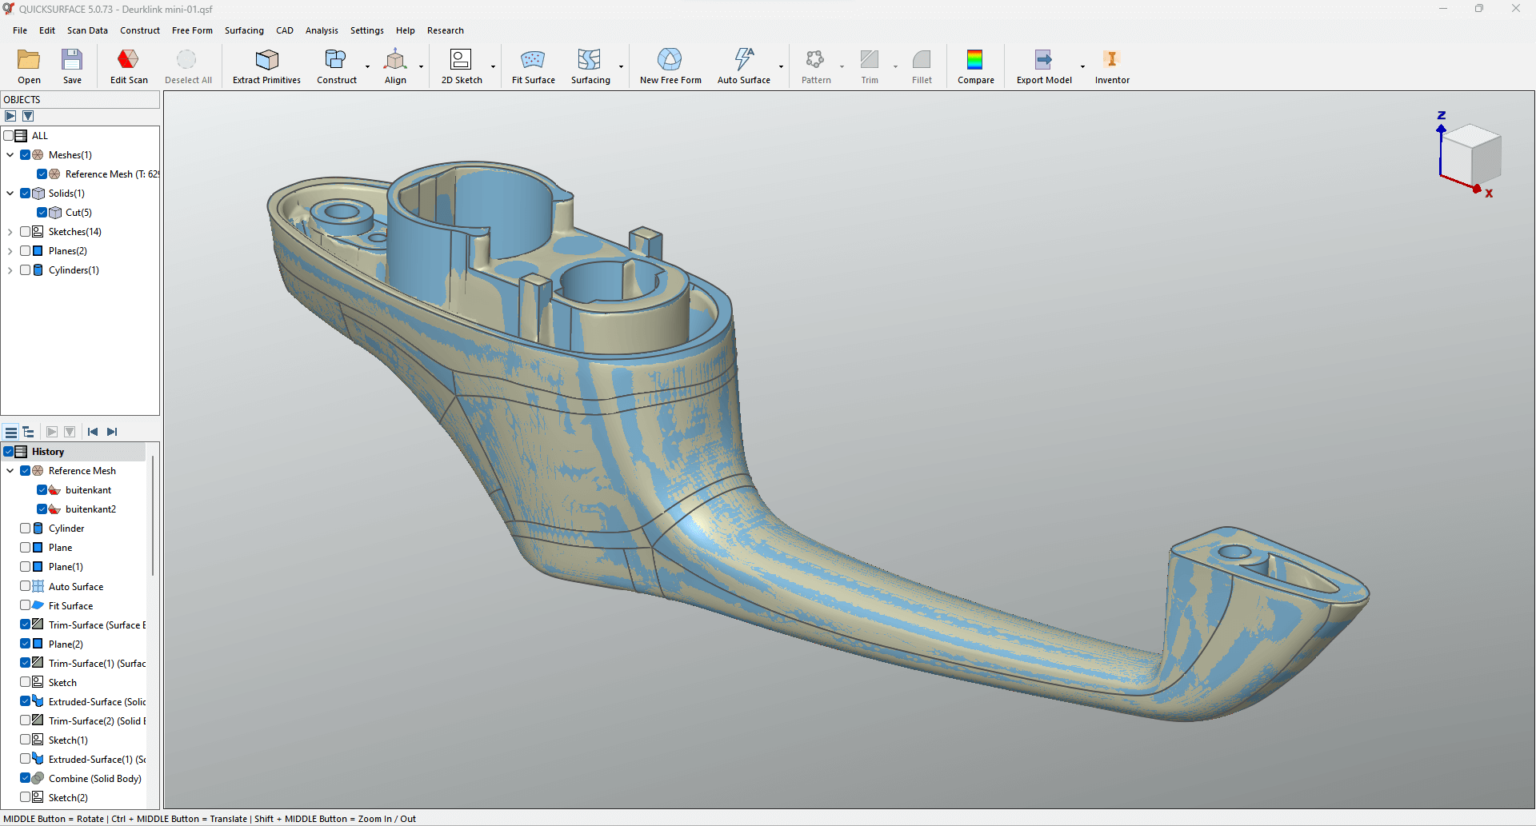The width and height of the screenshot is (1536, 826).
Task: Expand the Sketches(14) tree node
Action: 9,231
